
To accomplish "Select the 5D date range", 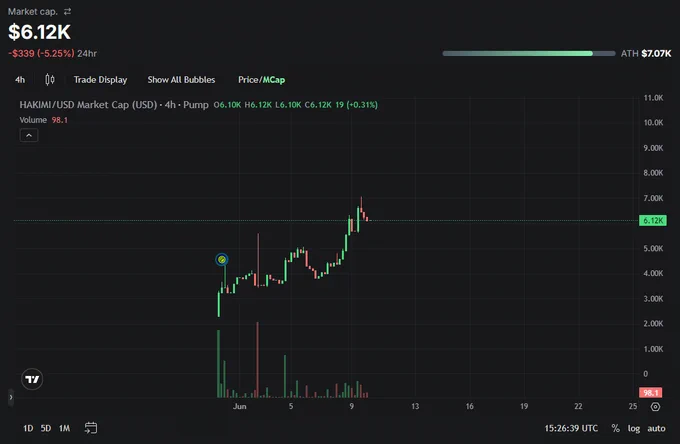I will [x=46, y=428].
